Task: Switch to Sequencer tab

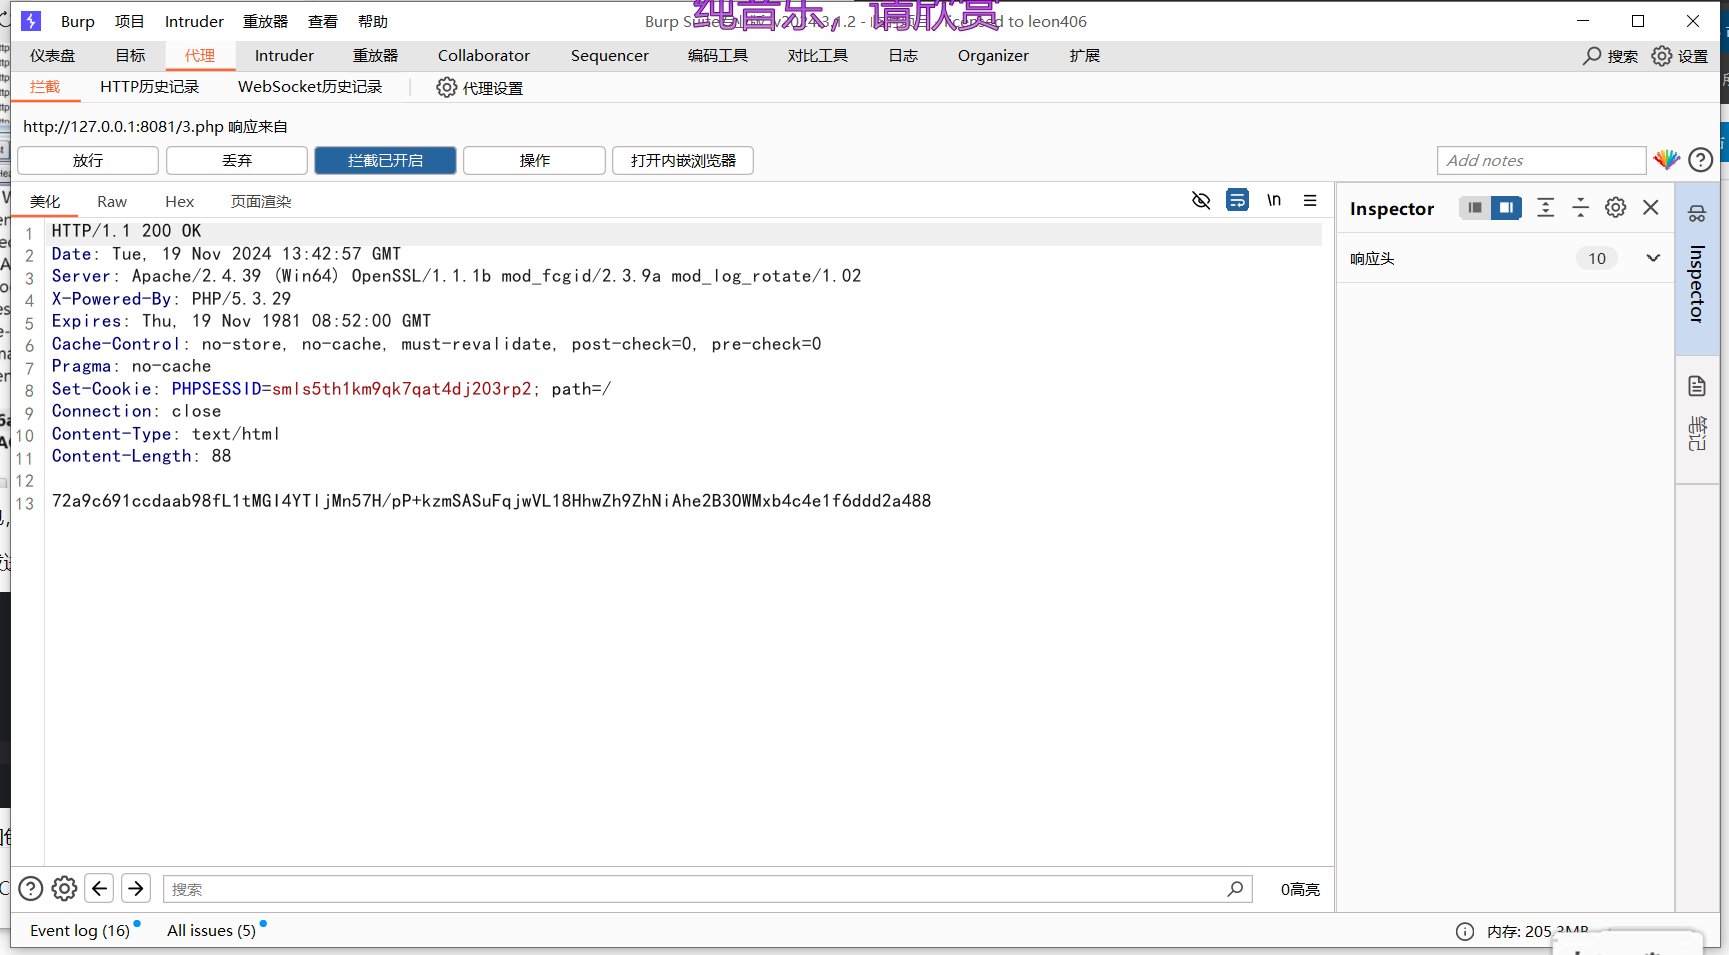Action: click(610, 56)
